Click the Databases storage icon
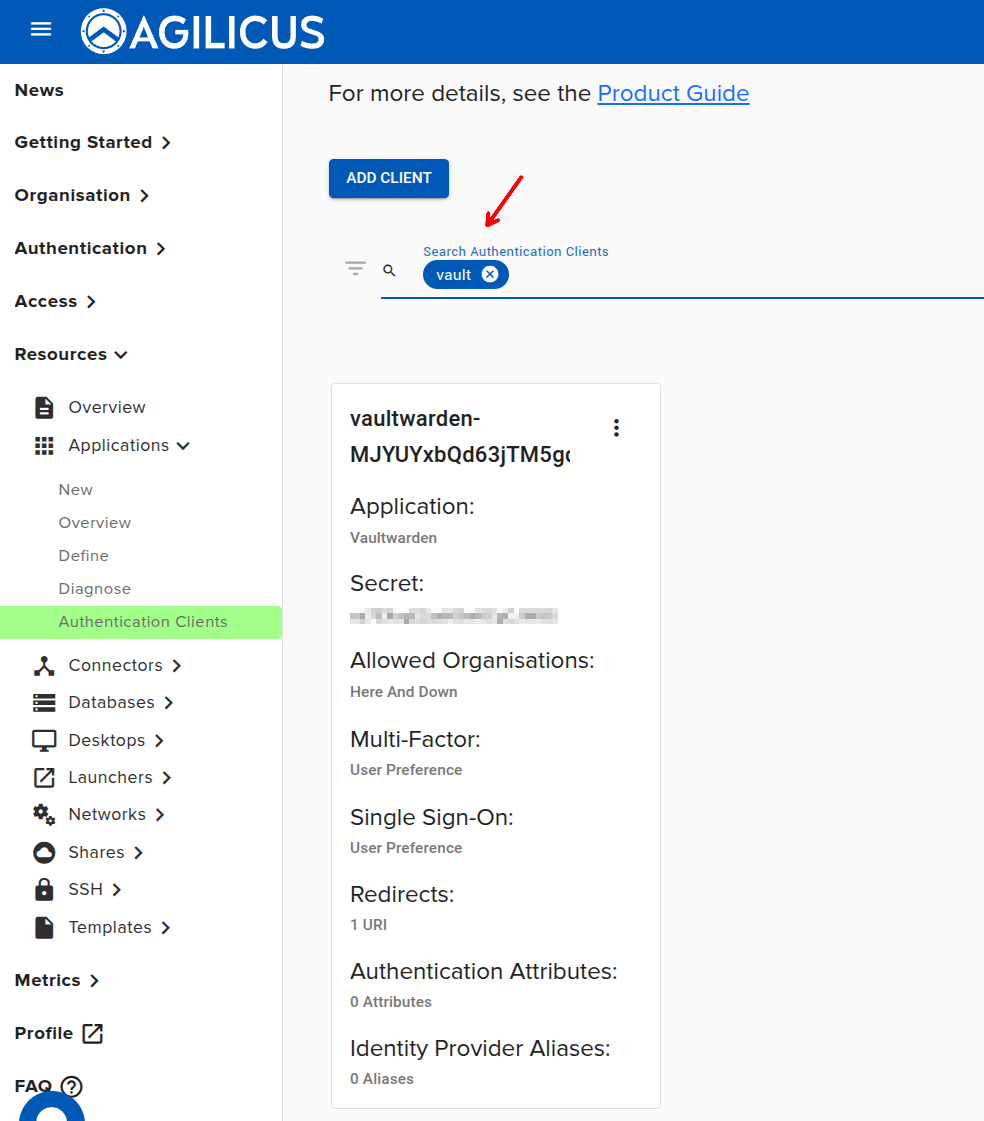The height and width of the screenshot is (1121, 984). (44, 703)
